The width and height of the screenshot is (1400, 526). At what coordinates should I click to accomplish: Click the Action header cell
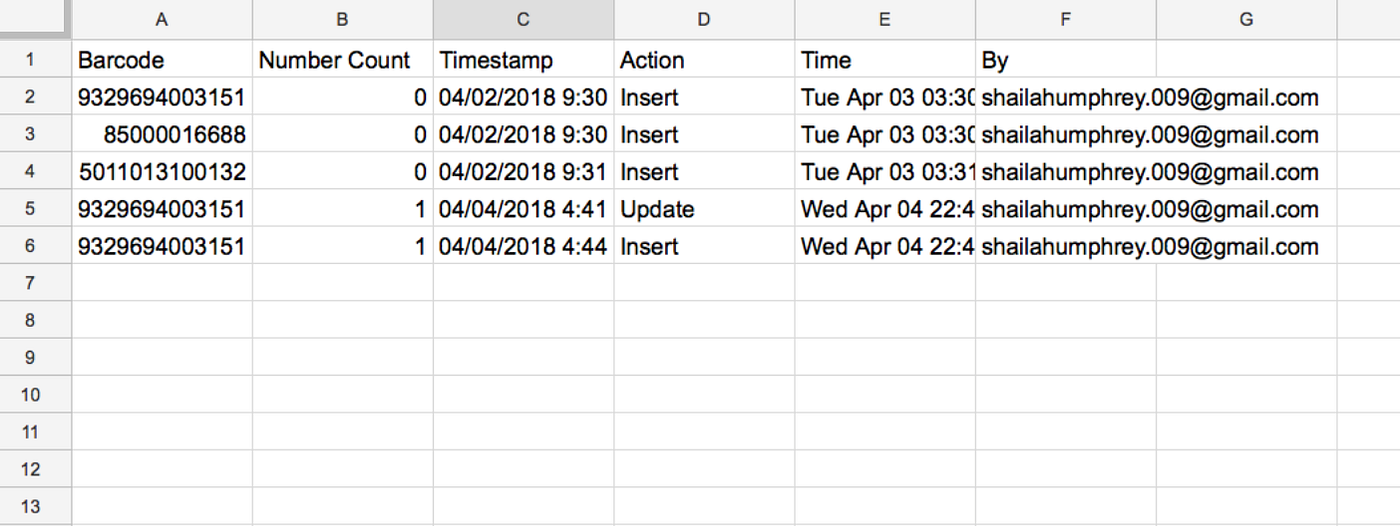(x=704, y=60)
